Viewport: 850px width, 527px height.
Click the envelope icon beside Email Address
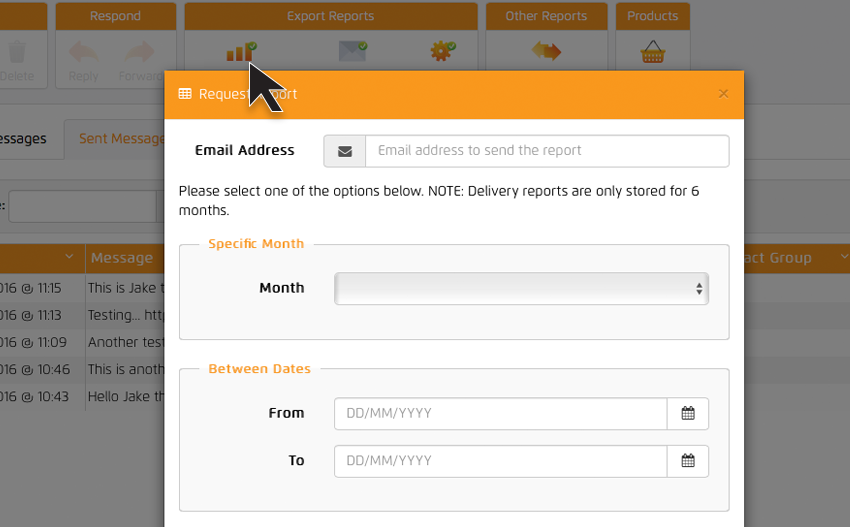click(x=345, y=151)
